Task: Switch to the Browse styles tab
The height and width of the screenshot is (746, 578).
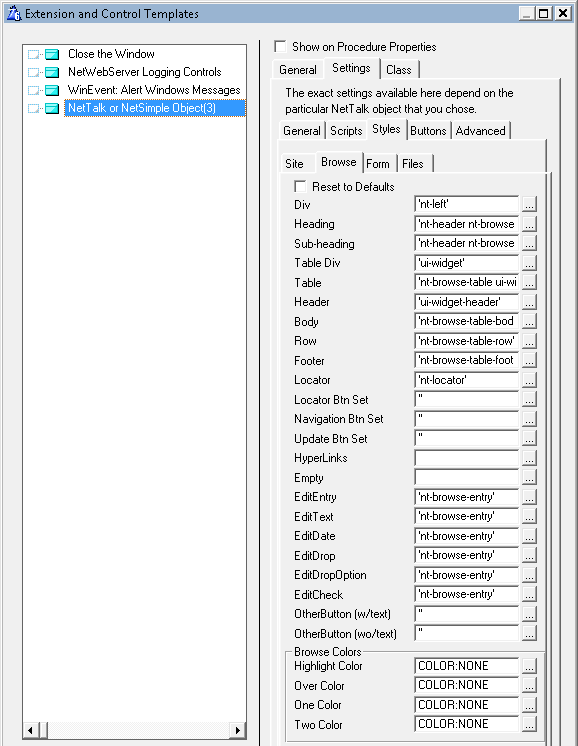Action: pos(339,162)
